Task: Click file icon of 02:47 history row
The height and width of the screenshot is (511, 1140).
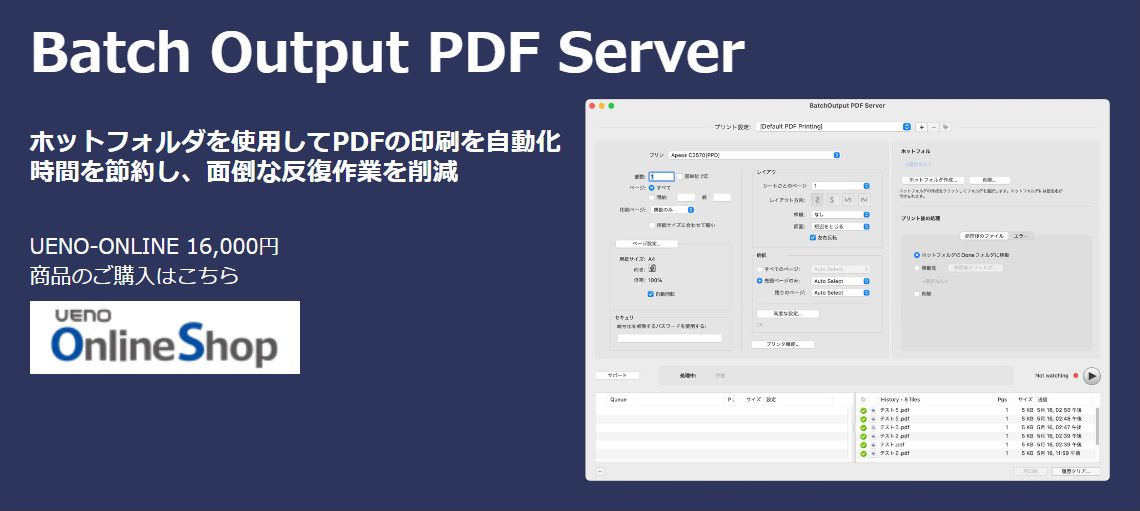Action: coord(872,427)
